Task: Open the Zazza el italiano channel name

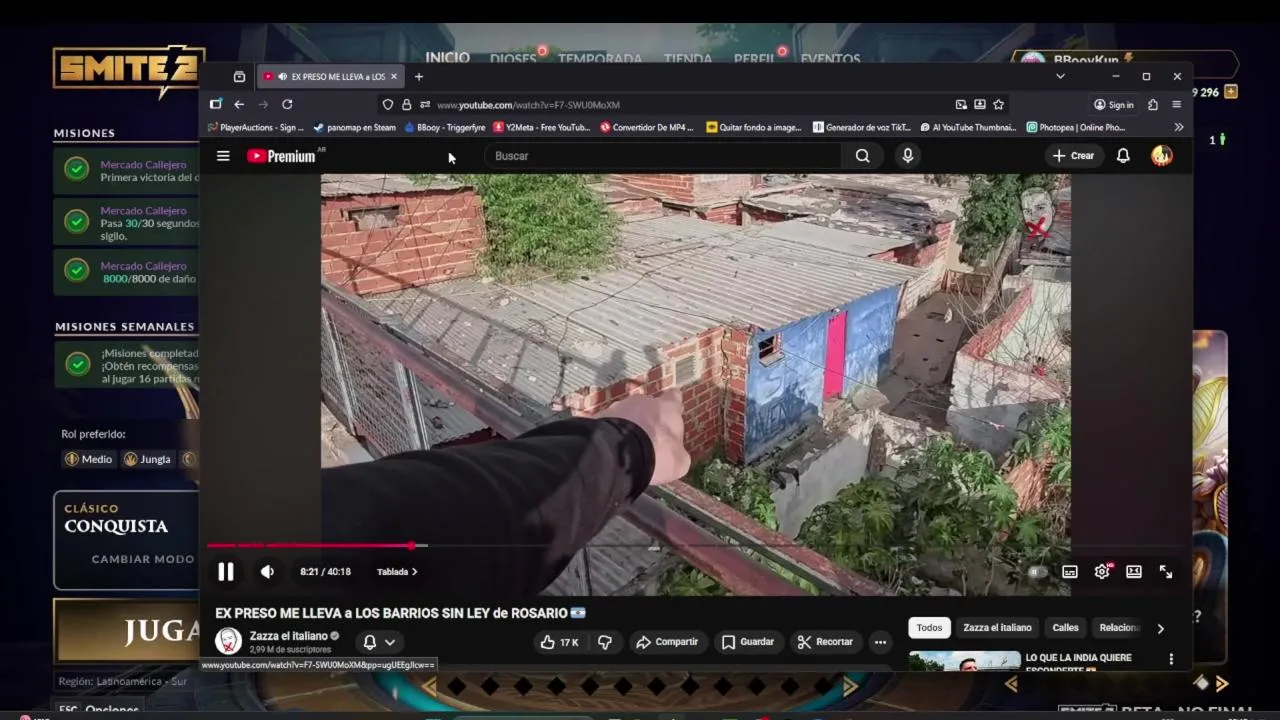Action: click(289, 636)
